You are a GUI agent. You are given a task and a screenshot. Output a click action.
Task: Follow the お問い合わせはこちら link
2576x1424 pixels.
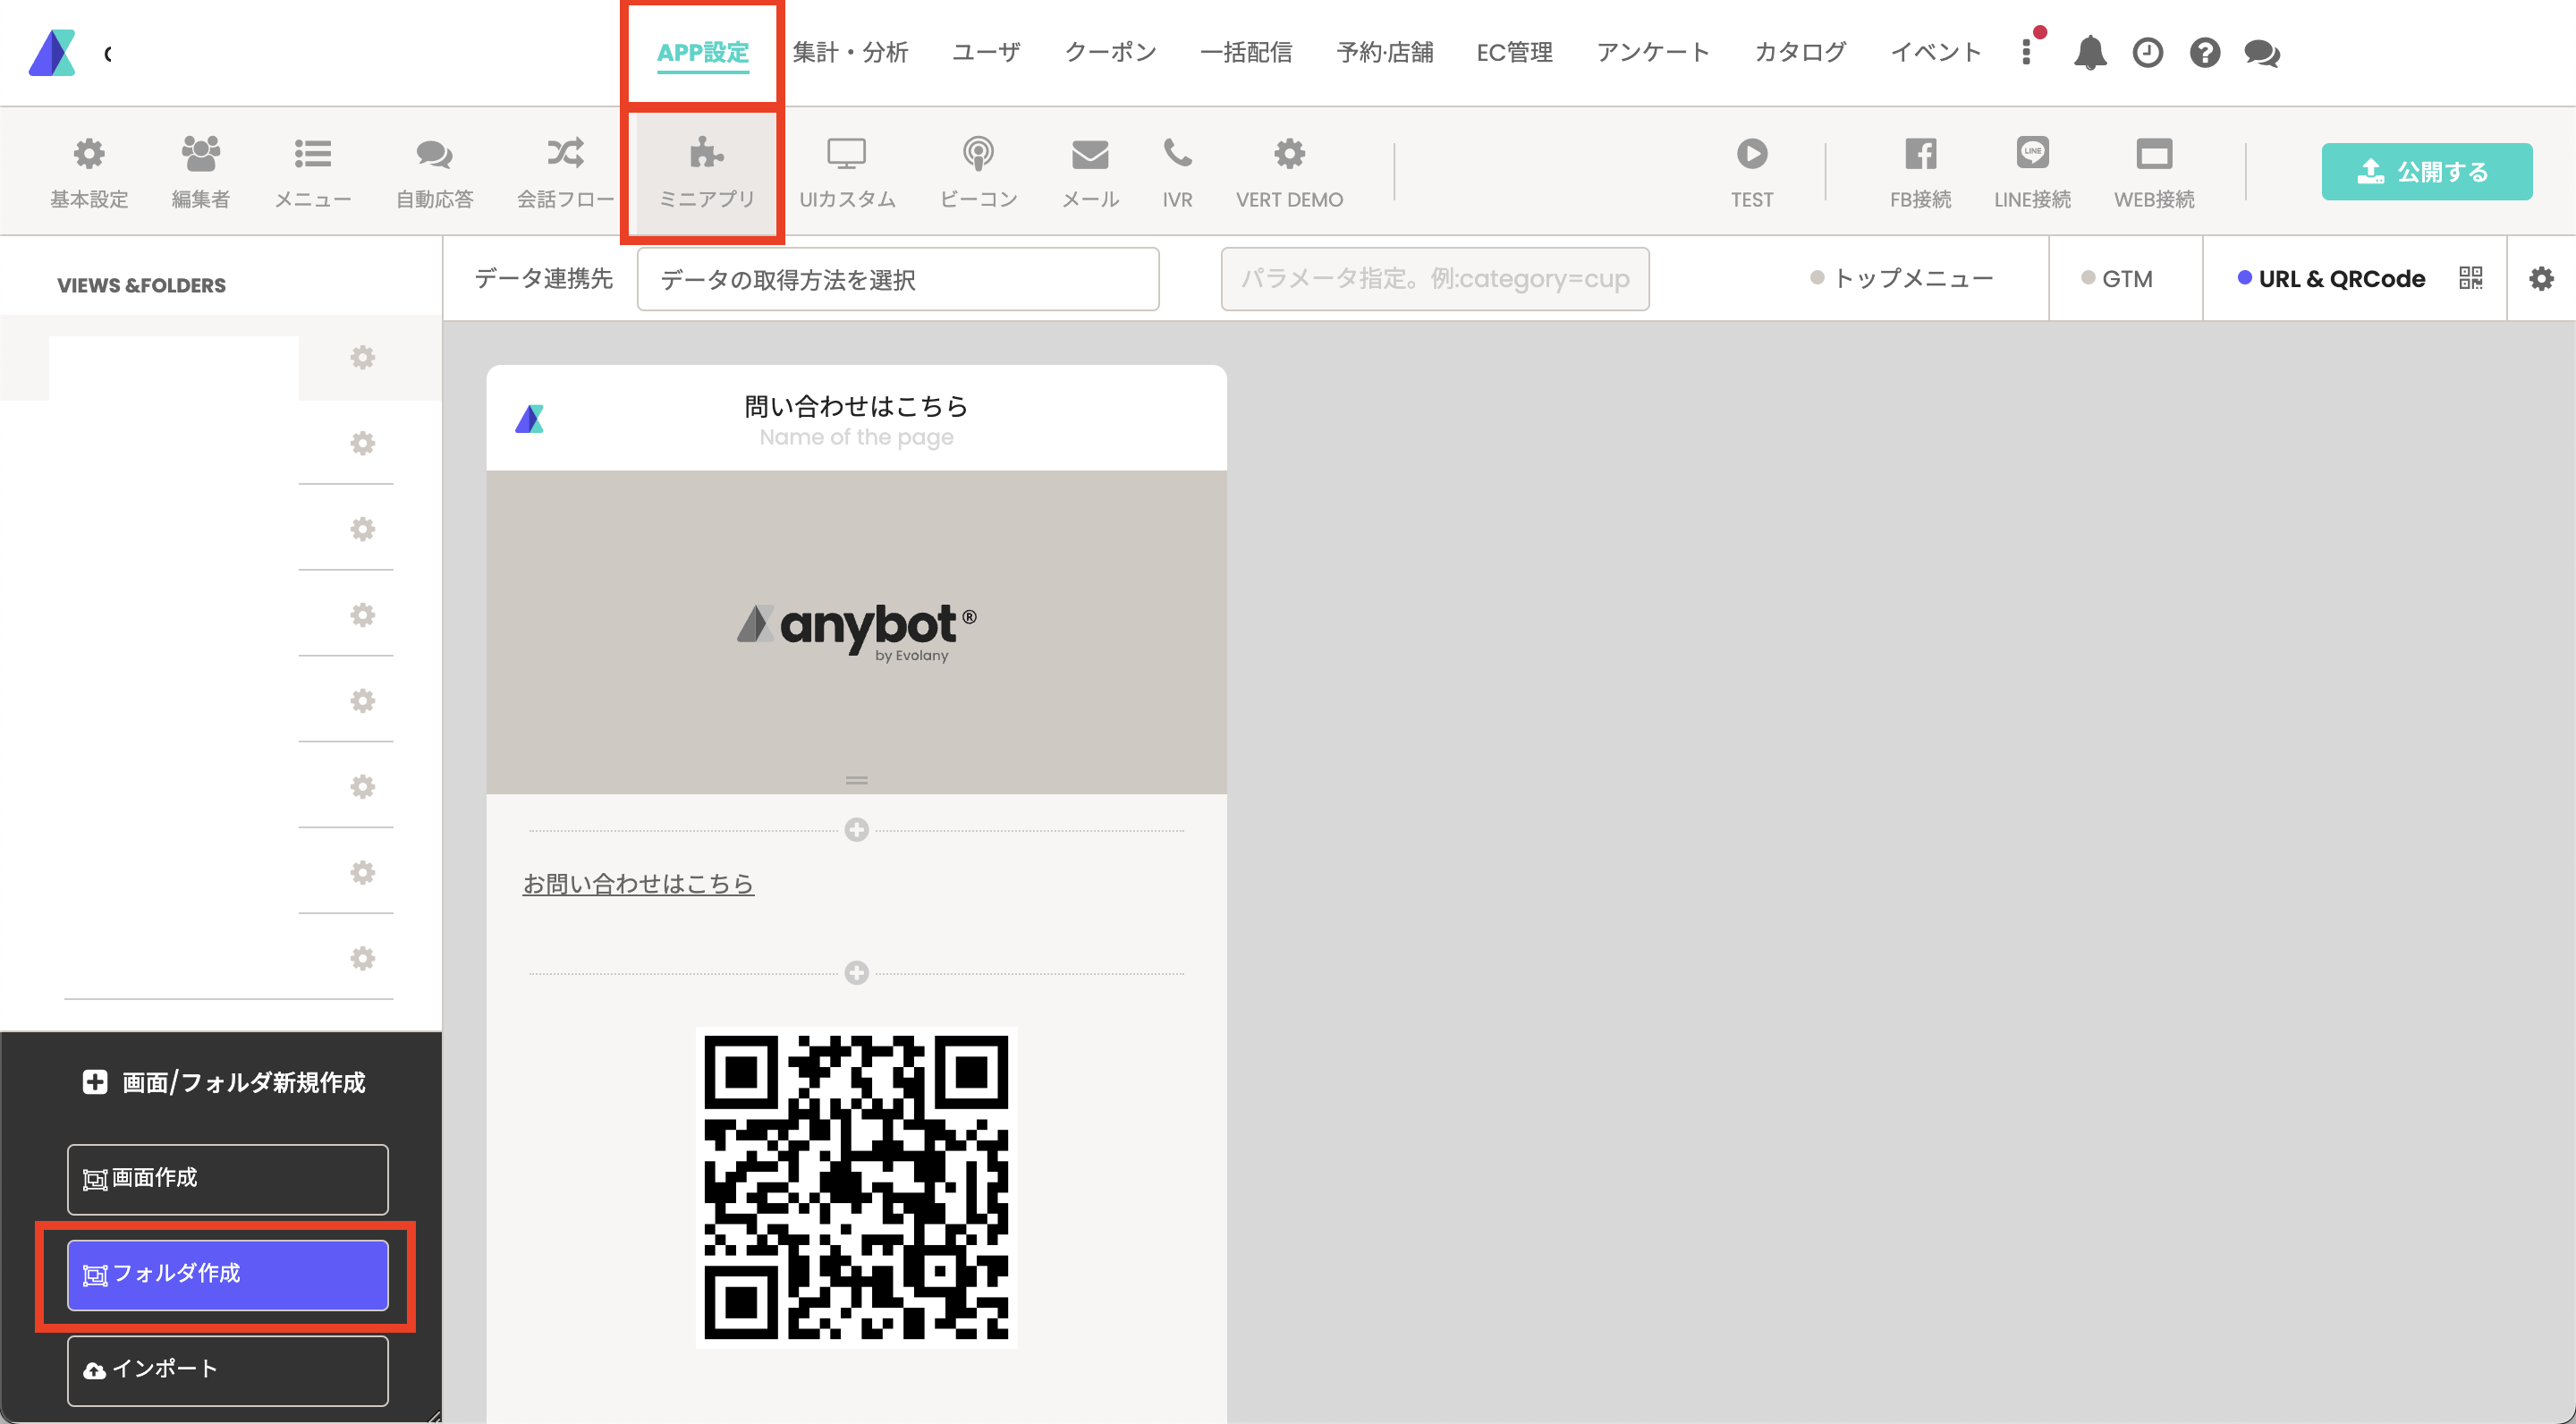pos(638,883)
